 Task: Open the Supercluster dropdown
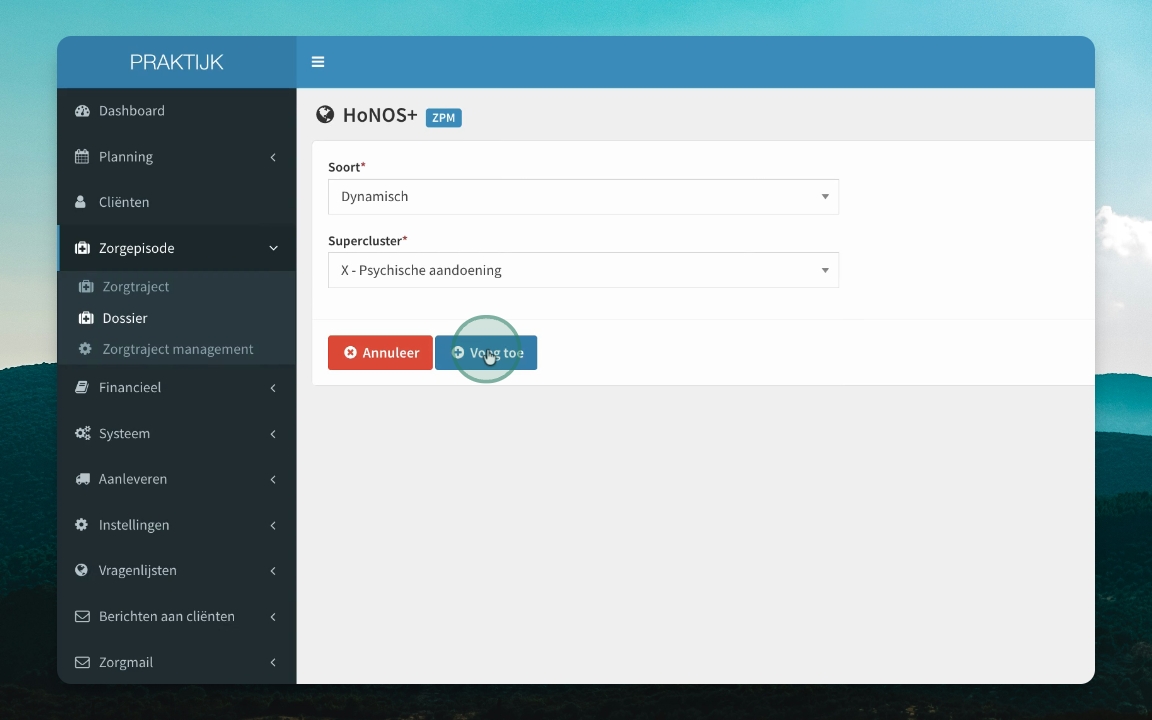click(583, 270)
